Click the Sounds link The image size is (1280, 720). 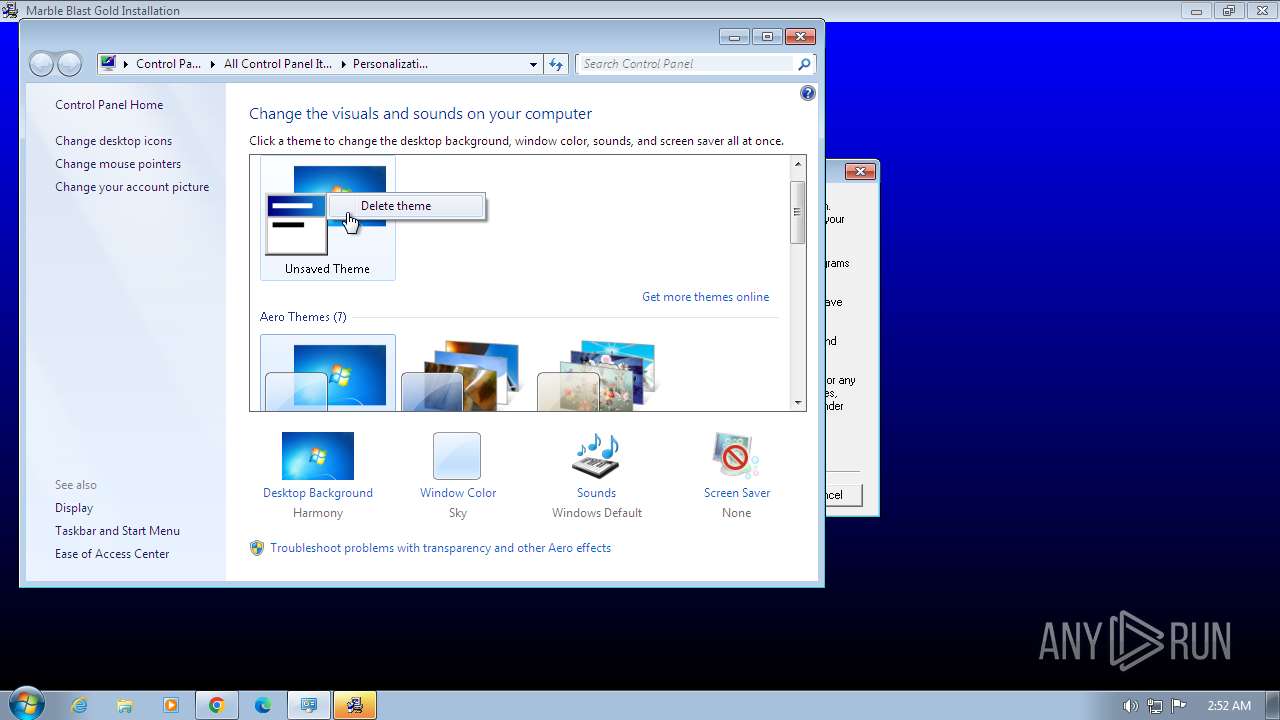click(596, 493)
